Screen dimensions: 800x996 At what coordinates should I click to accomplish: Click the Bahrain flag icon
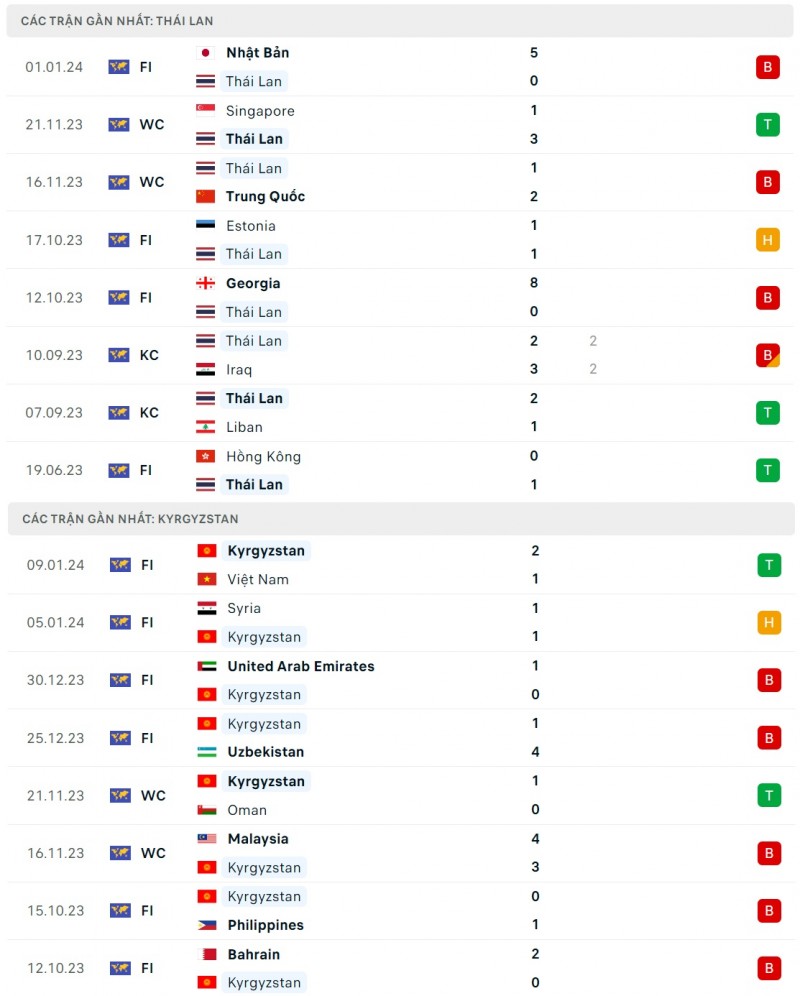click(x=207, y=955)
